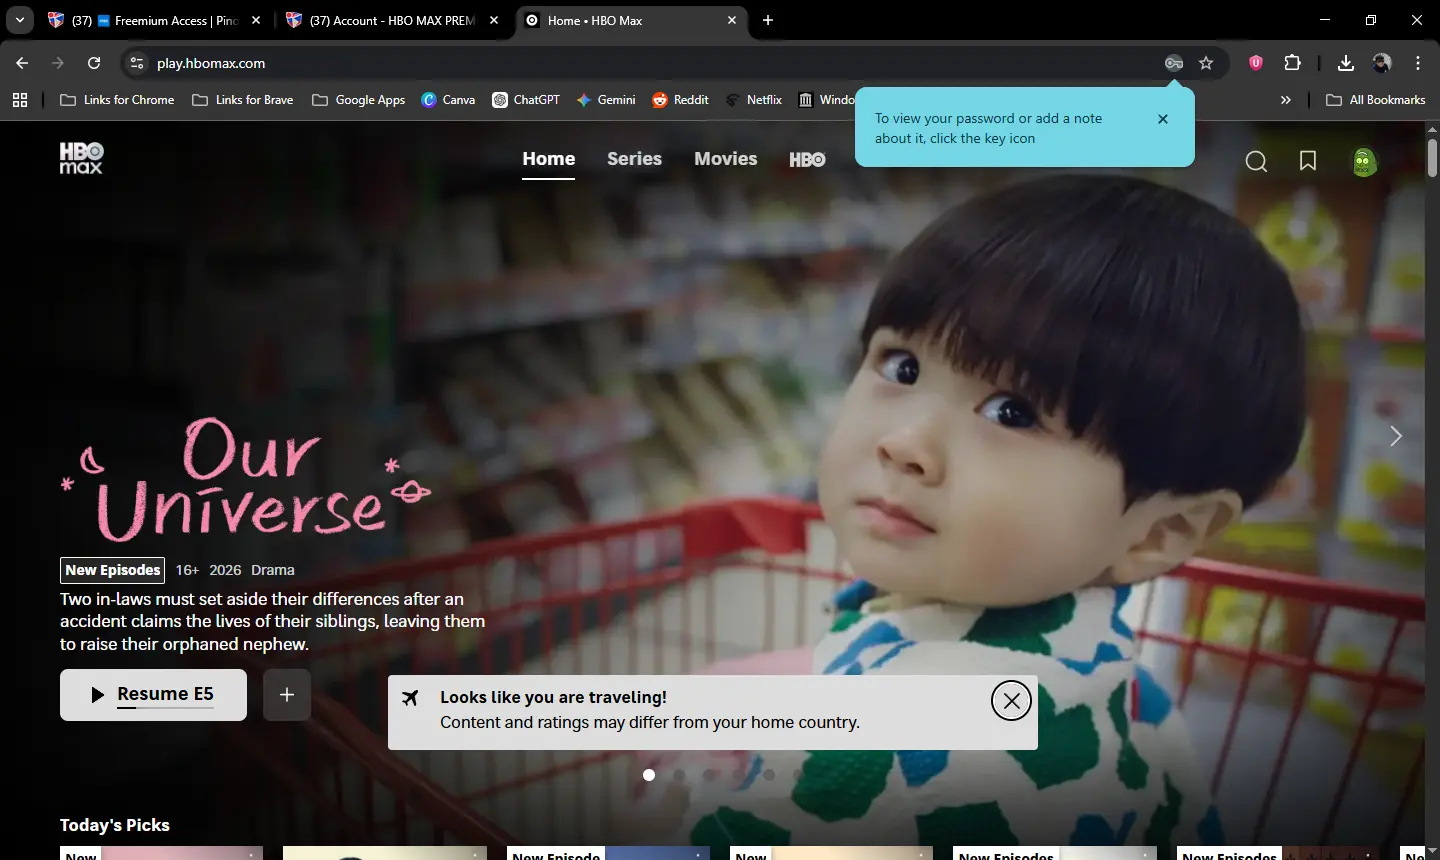Reload the page
The image size is (1440, 860).
pyautogui.click(x=94, y=63)
